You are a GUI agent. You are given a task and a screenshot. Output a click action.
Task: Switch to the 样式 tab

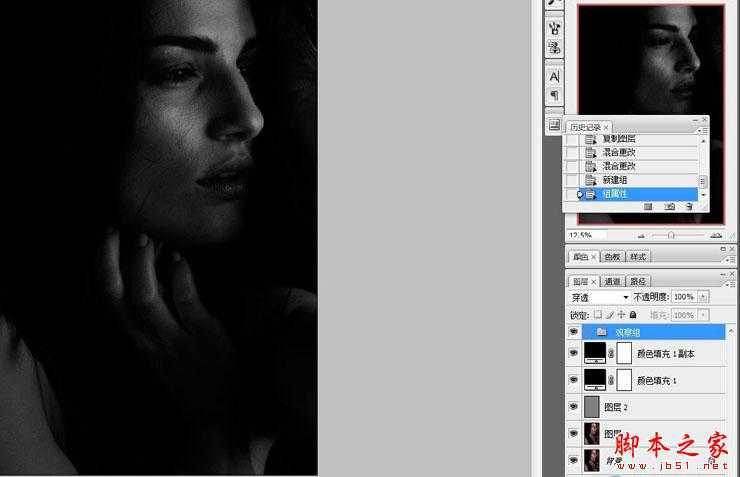pyautogui.click(x=638, y=257)
